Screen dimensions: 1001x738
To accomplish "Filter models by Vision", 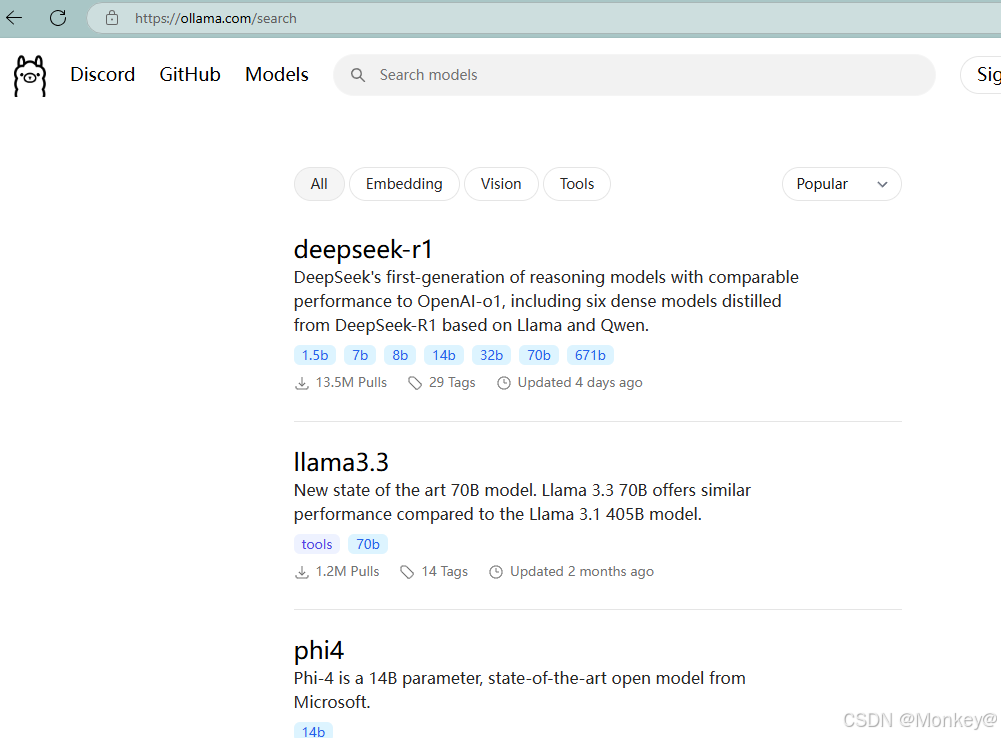I will pos(501,184).
